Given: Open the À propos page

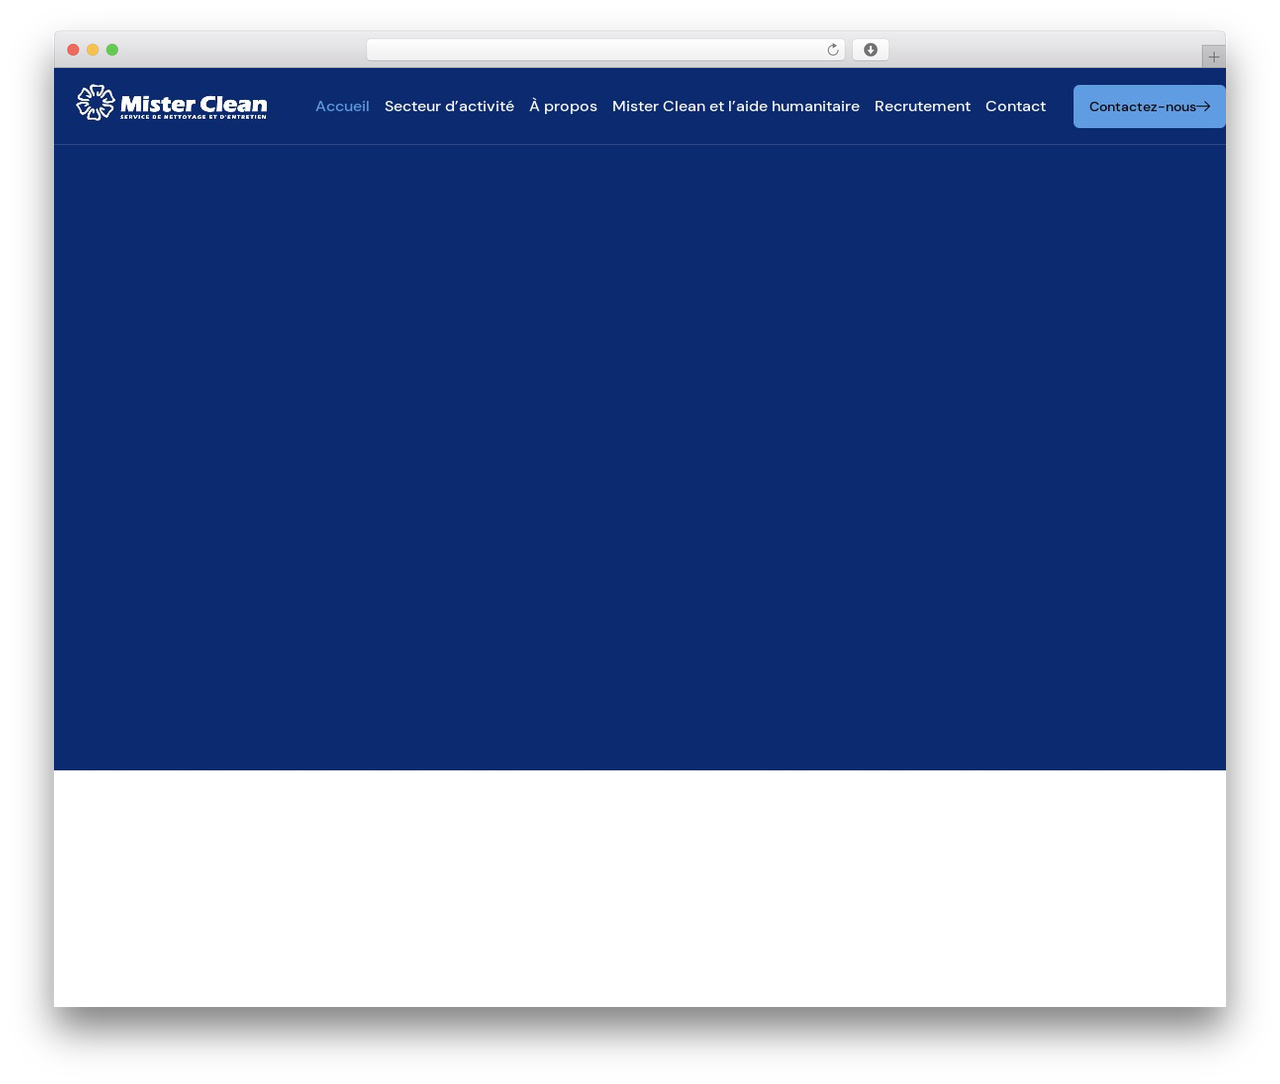Looking at the screenshot, I should point(563,106).
